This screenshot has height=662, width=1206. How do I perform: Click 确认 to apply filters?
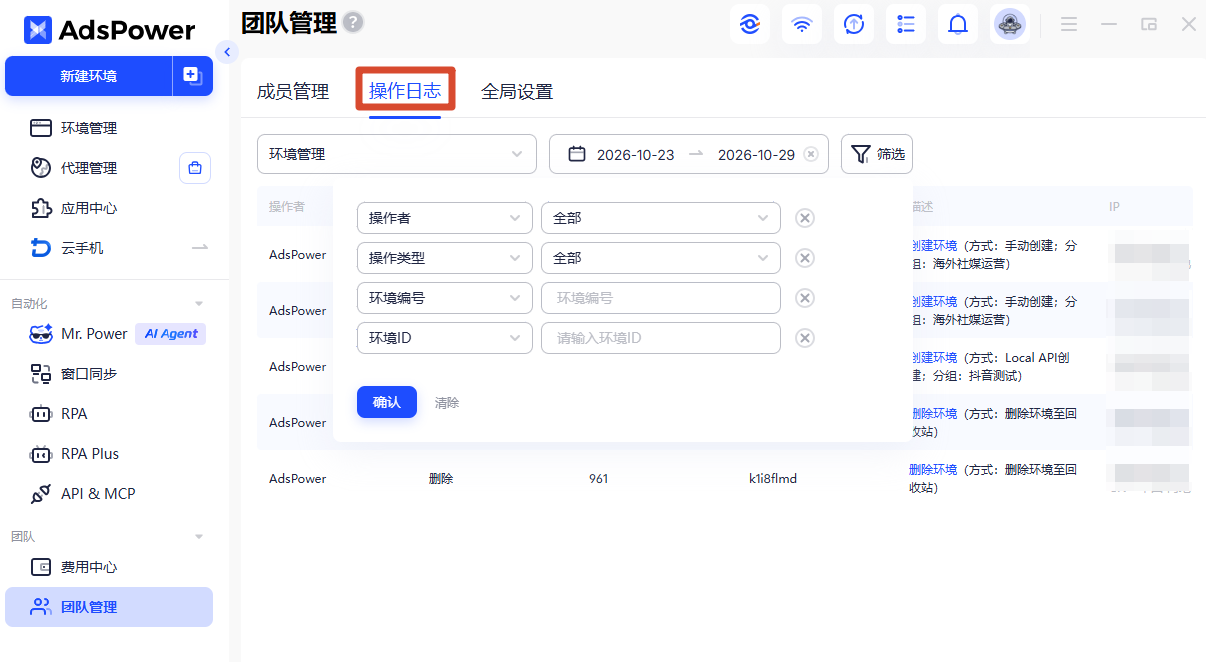pyautogui.click(x=387, y=402)
